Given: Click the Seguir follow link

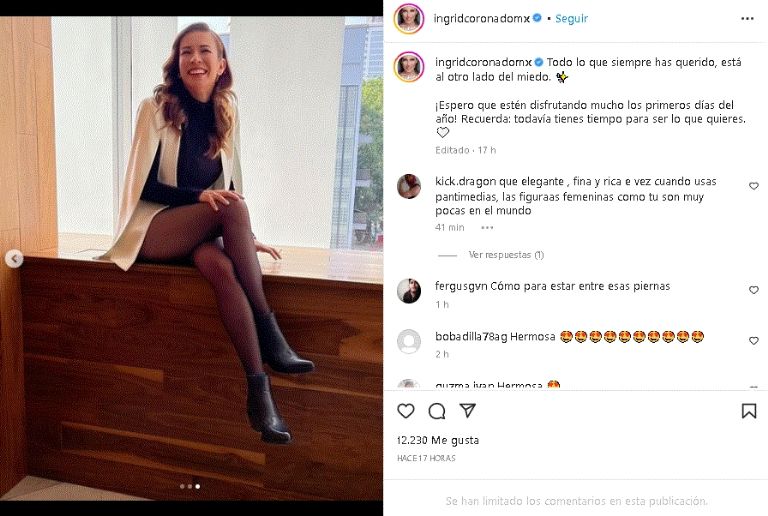Looking at the screenshot, I should 572,19.
